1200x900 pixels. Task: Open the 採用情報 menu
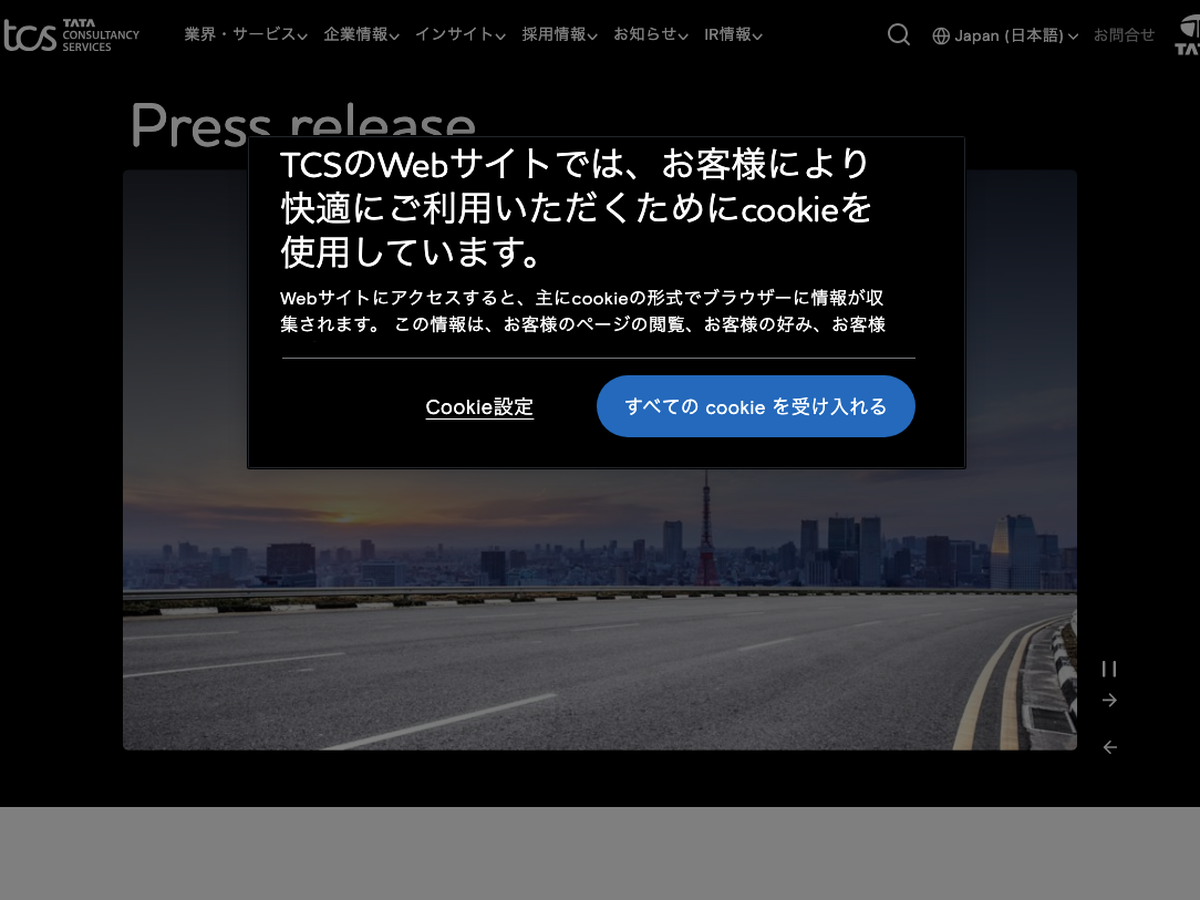pyautogui.click(x=559, y=35)
